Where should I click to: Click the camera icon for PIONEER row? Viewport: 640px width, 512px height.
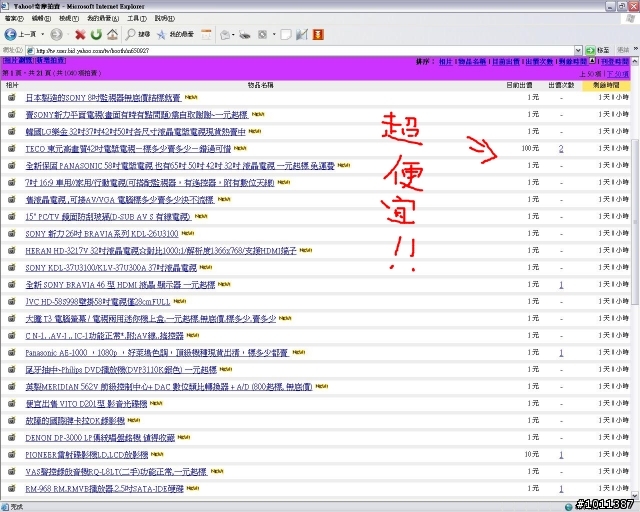tap(12, 454)
